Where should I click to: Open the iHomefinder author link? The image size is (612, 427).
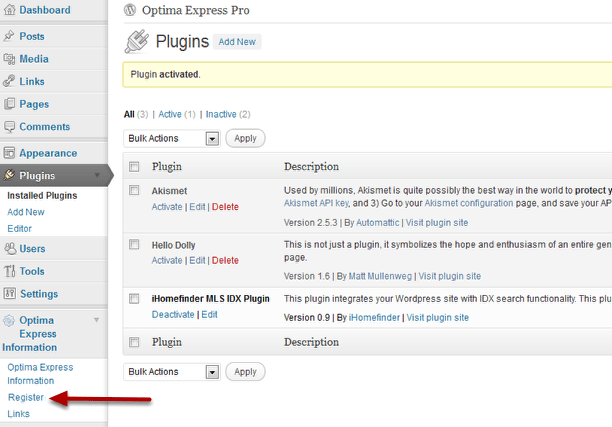[x=374, y=318]
